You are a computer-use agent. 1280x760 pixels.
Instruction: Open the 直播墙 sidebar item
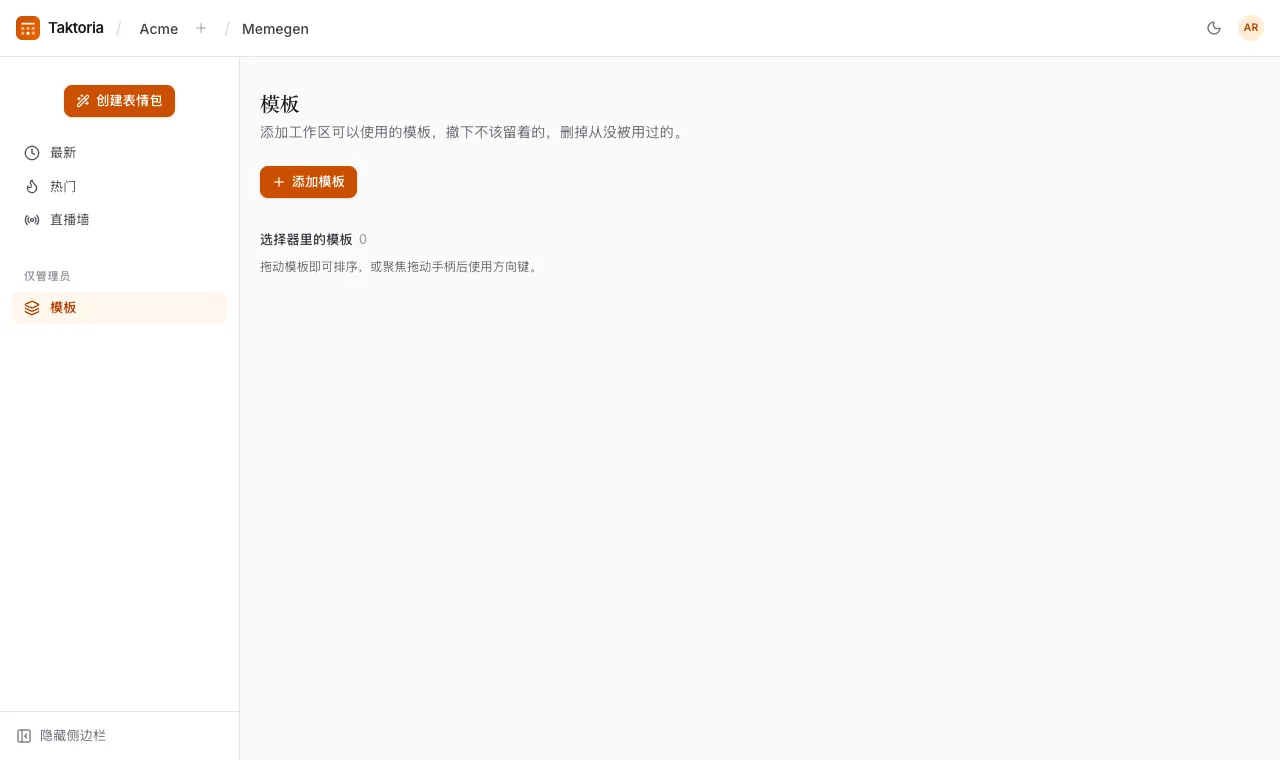pos(119,220)
